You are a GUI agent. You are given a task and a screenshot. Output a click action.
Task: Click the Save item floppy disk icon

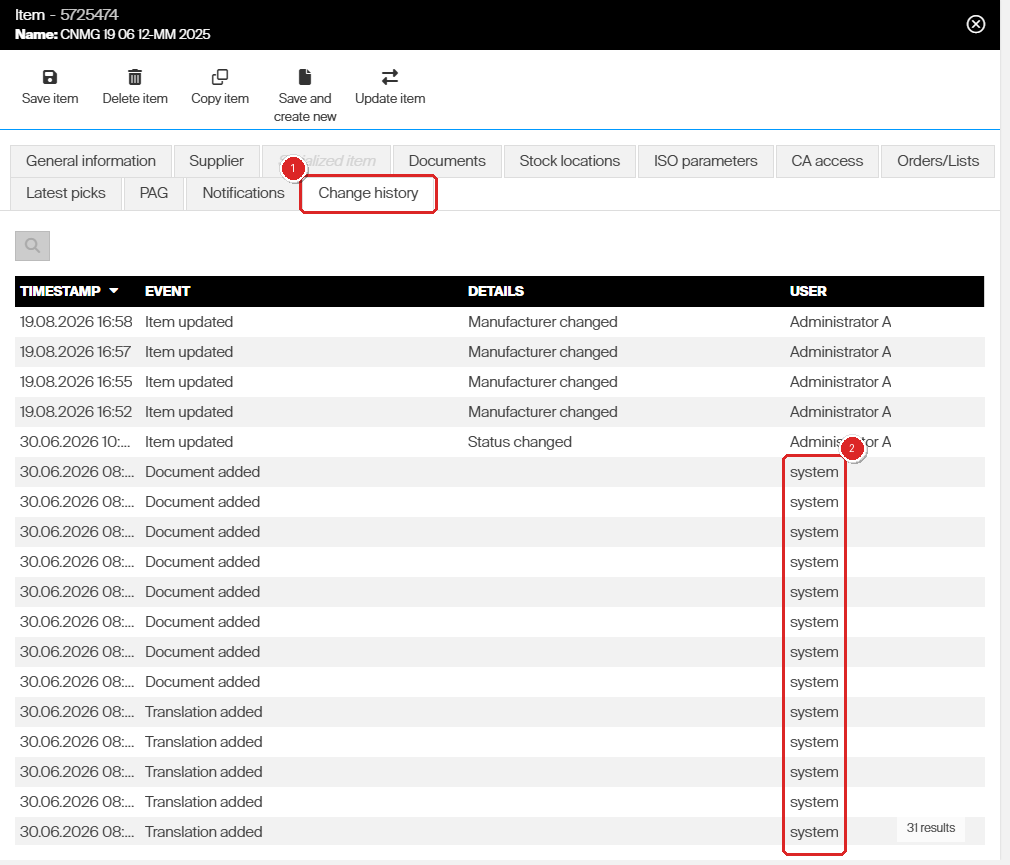[x=50, y=77]
